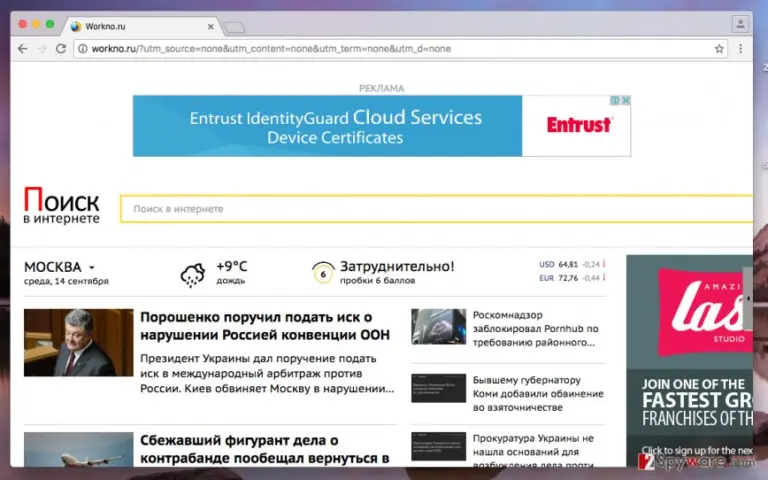Viewport: 768px width, 480px height.
Task: Reload the page with refresh icon
Action: [61, 48]
